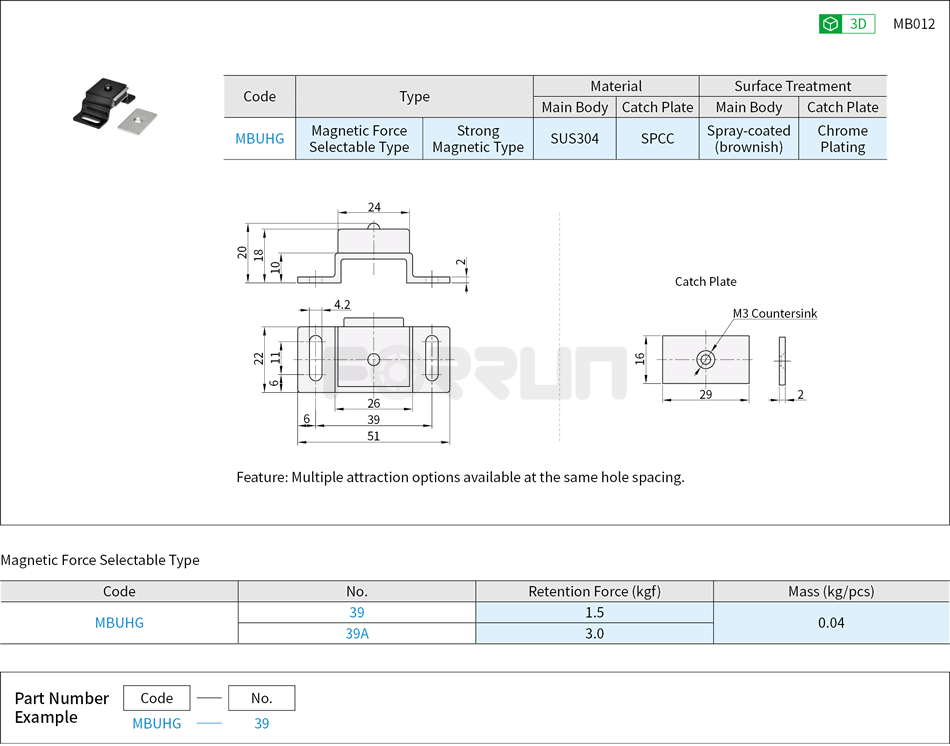Viewport: 950px width, 746px height.
Task: Select the Strong Magnetic Type cell
Action: (478, 138)
